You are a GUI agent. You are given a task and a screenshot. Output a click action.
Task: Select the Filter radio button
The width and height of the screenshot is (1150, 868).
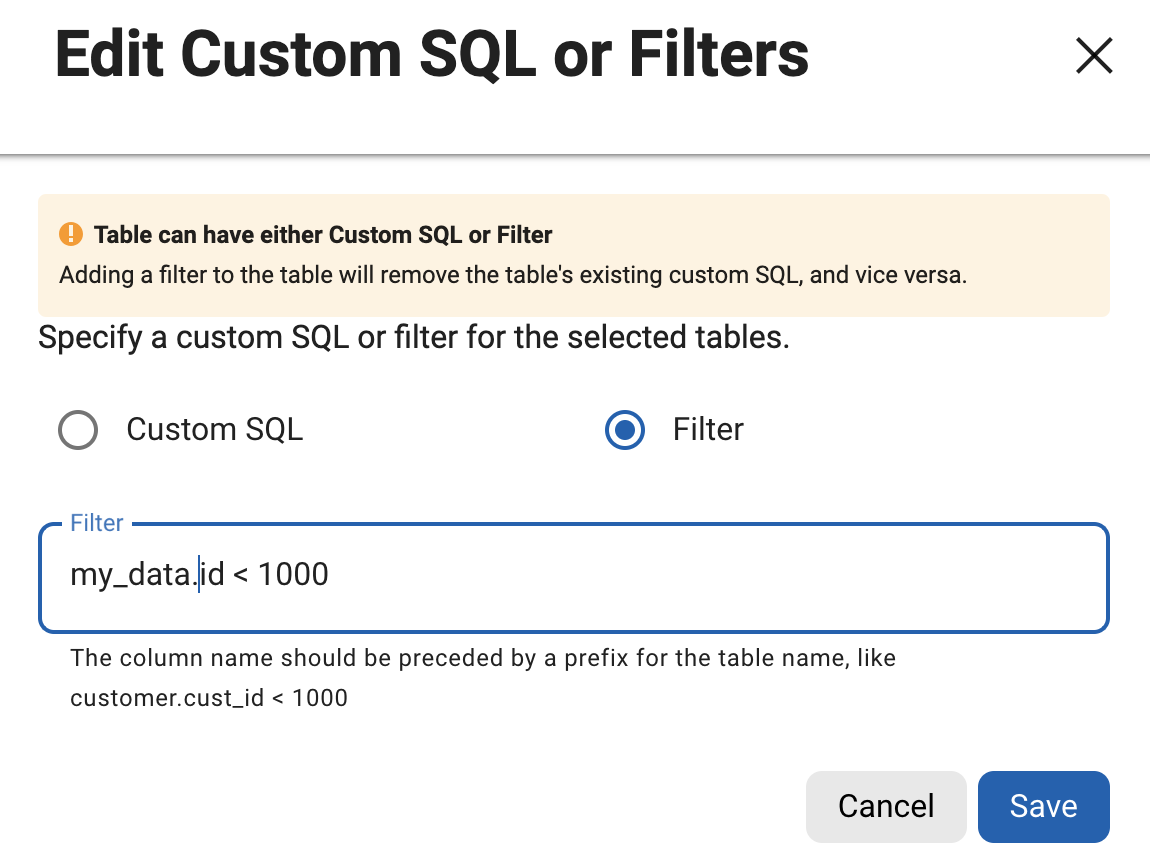pyautogui.click(x=625, y=431)
